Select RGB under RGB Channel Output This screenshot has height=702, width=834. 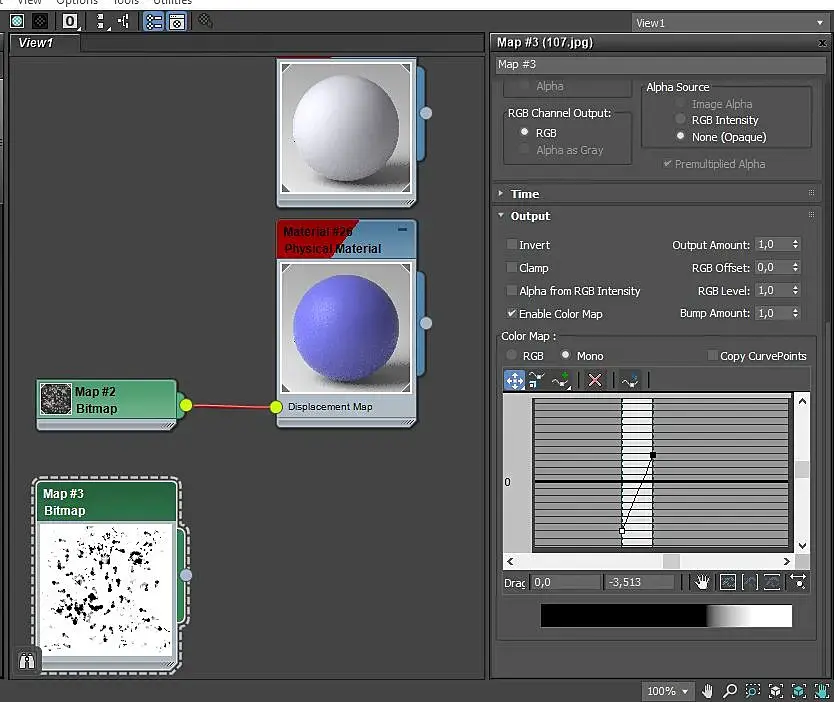point(524,132)
